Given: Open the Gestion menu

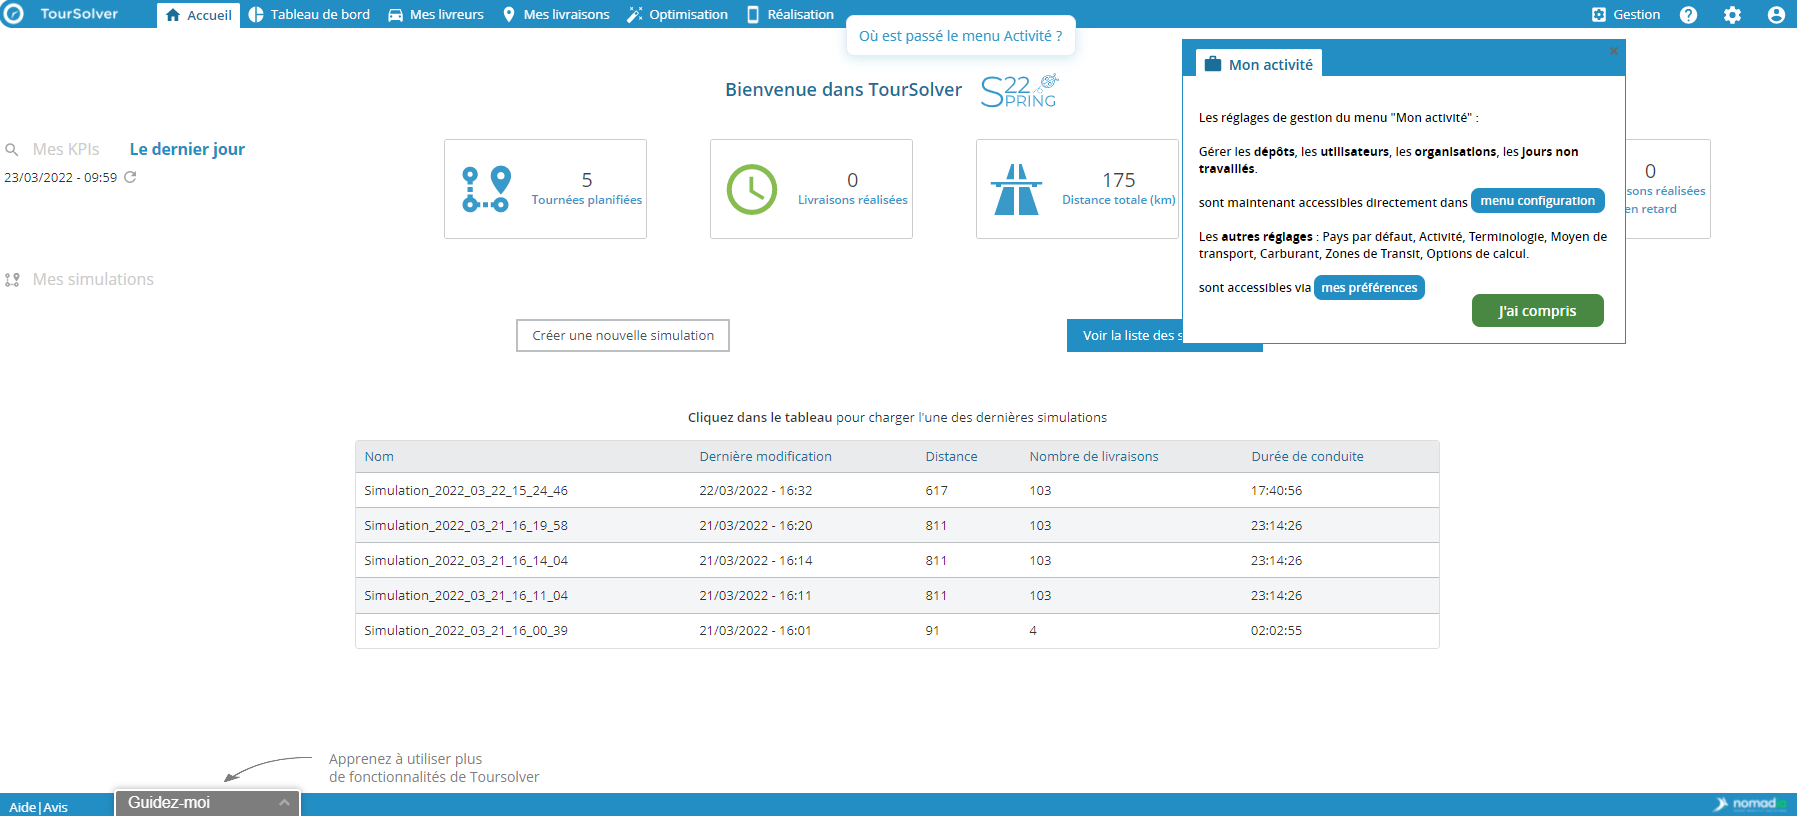Looking at the screenshot, I should (x=1625, y=15).
